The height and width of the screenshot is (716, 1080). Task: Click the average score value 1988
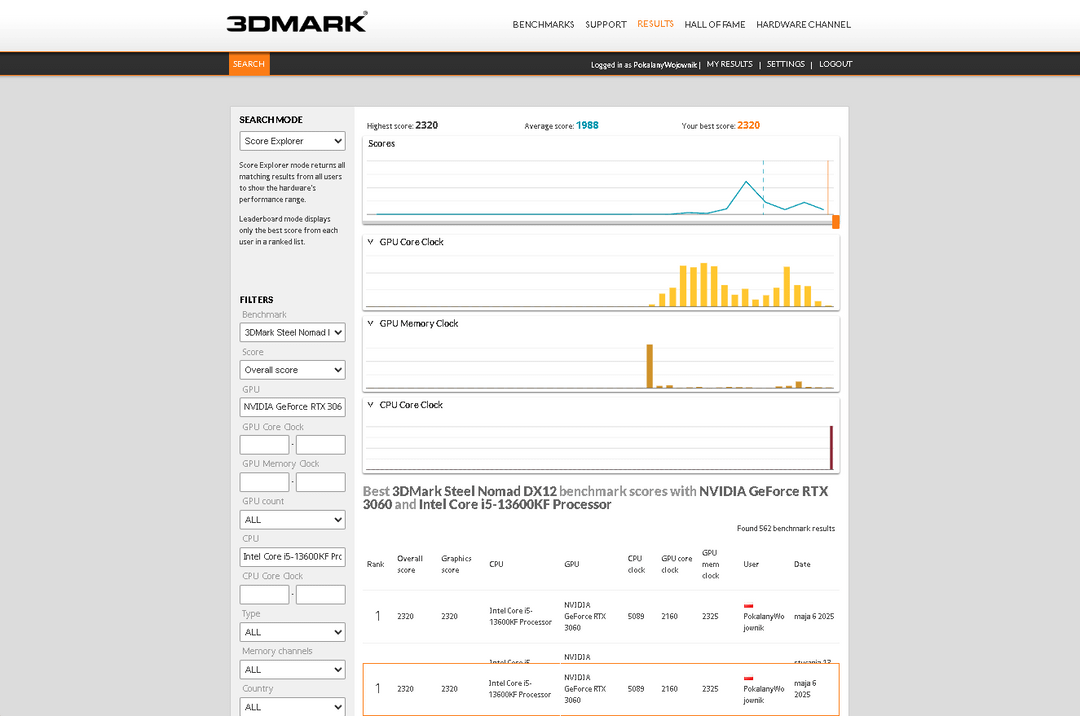click(587, 125)
